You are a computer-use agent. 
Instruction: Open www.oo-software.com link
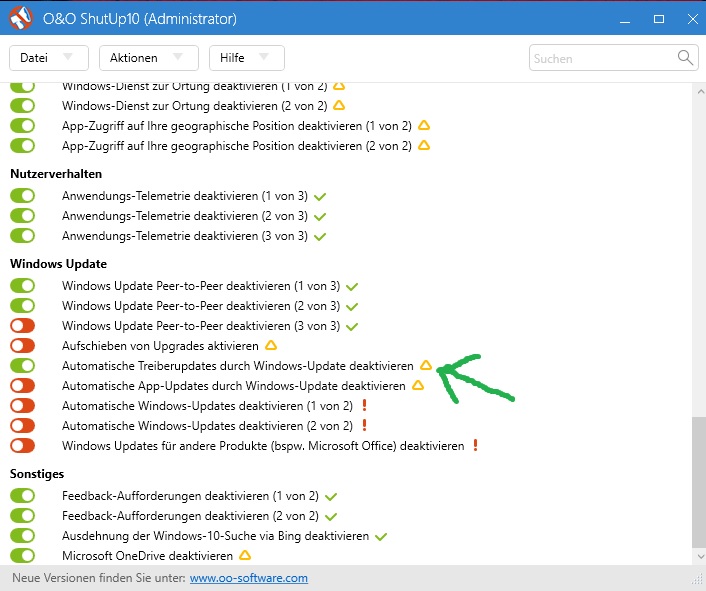[249, 578]
